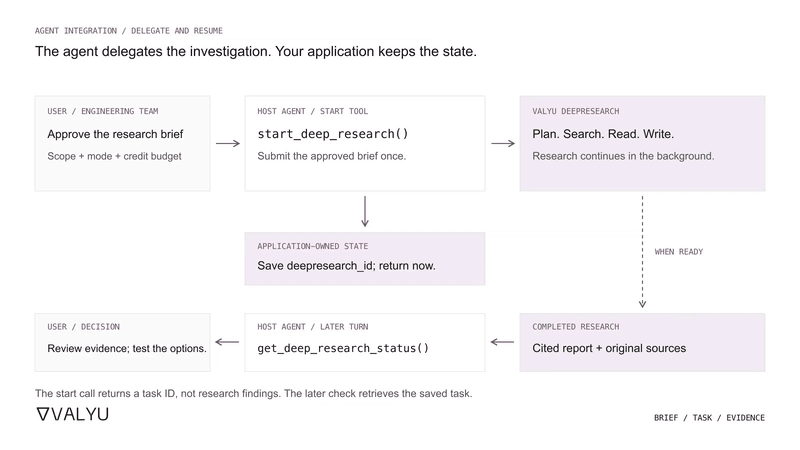Click 'VALYU DEEPRESEARCH' label
This screenshot has height=450, width=800.
coord(576,111)
